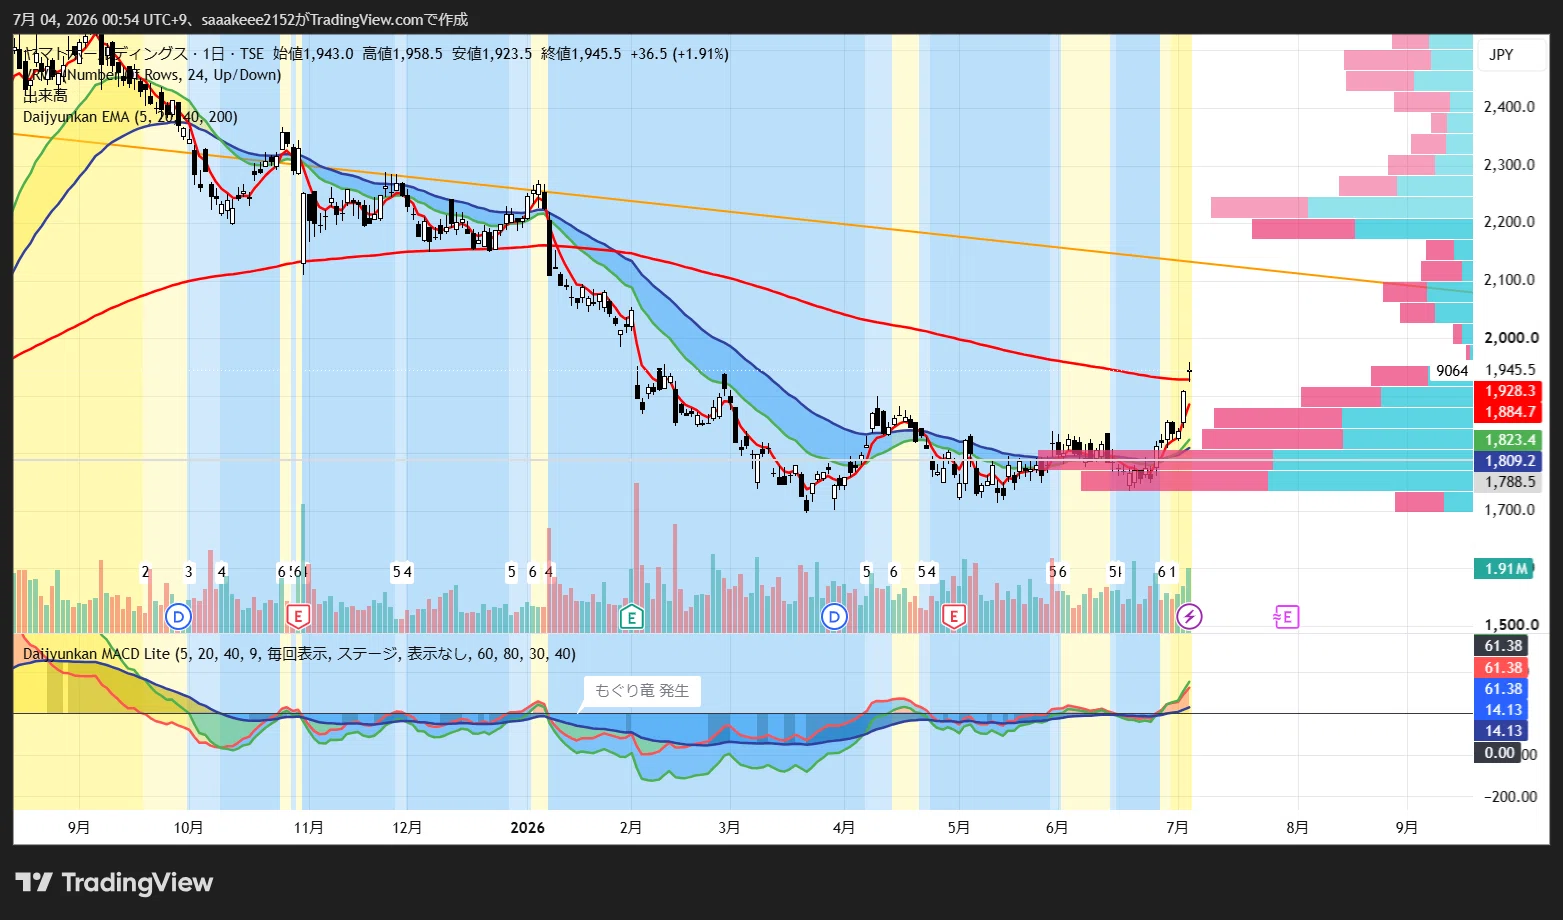The width and height of the screenshot is (1563, 920).
Task: Open the red earnings E marker near 11月
Action: [298, 616]
